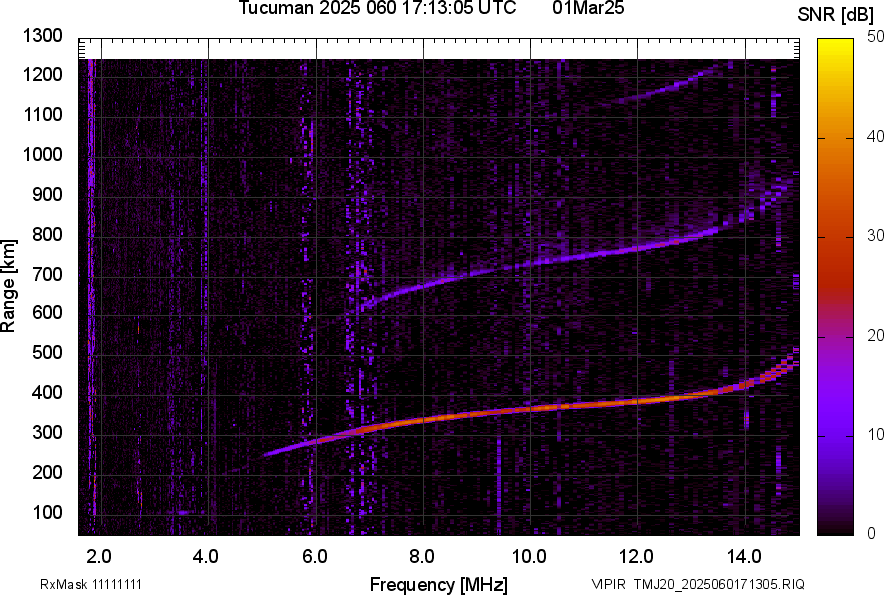Click the bright orange echo trace at 10 MHz
Viewport: 884px width, 595px height.
tap(530, 408)
